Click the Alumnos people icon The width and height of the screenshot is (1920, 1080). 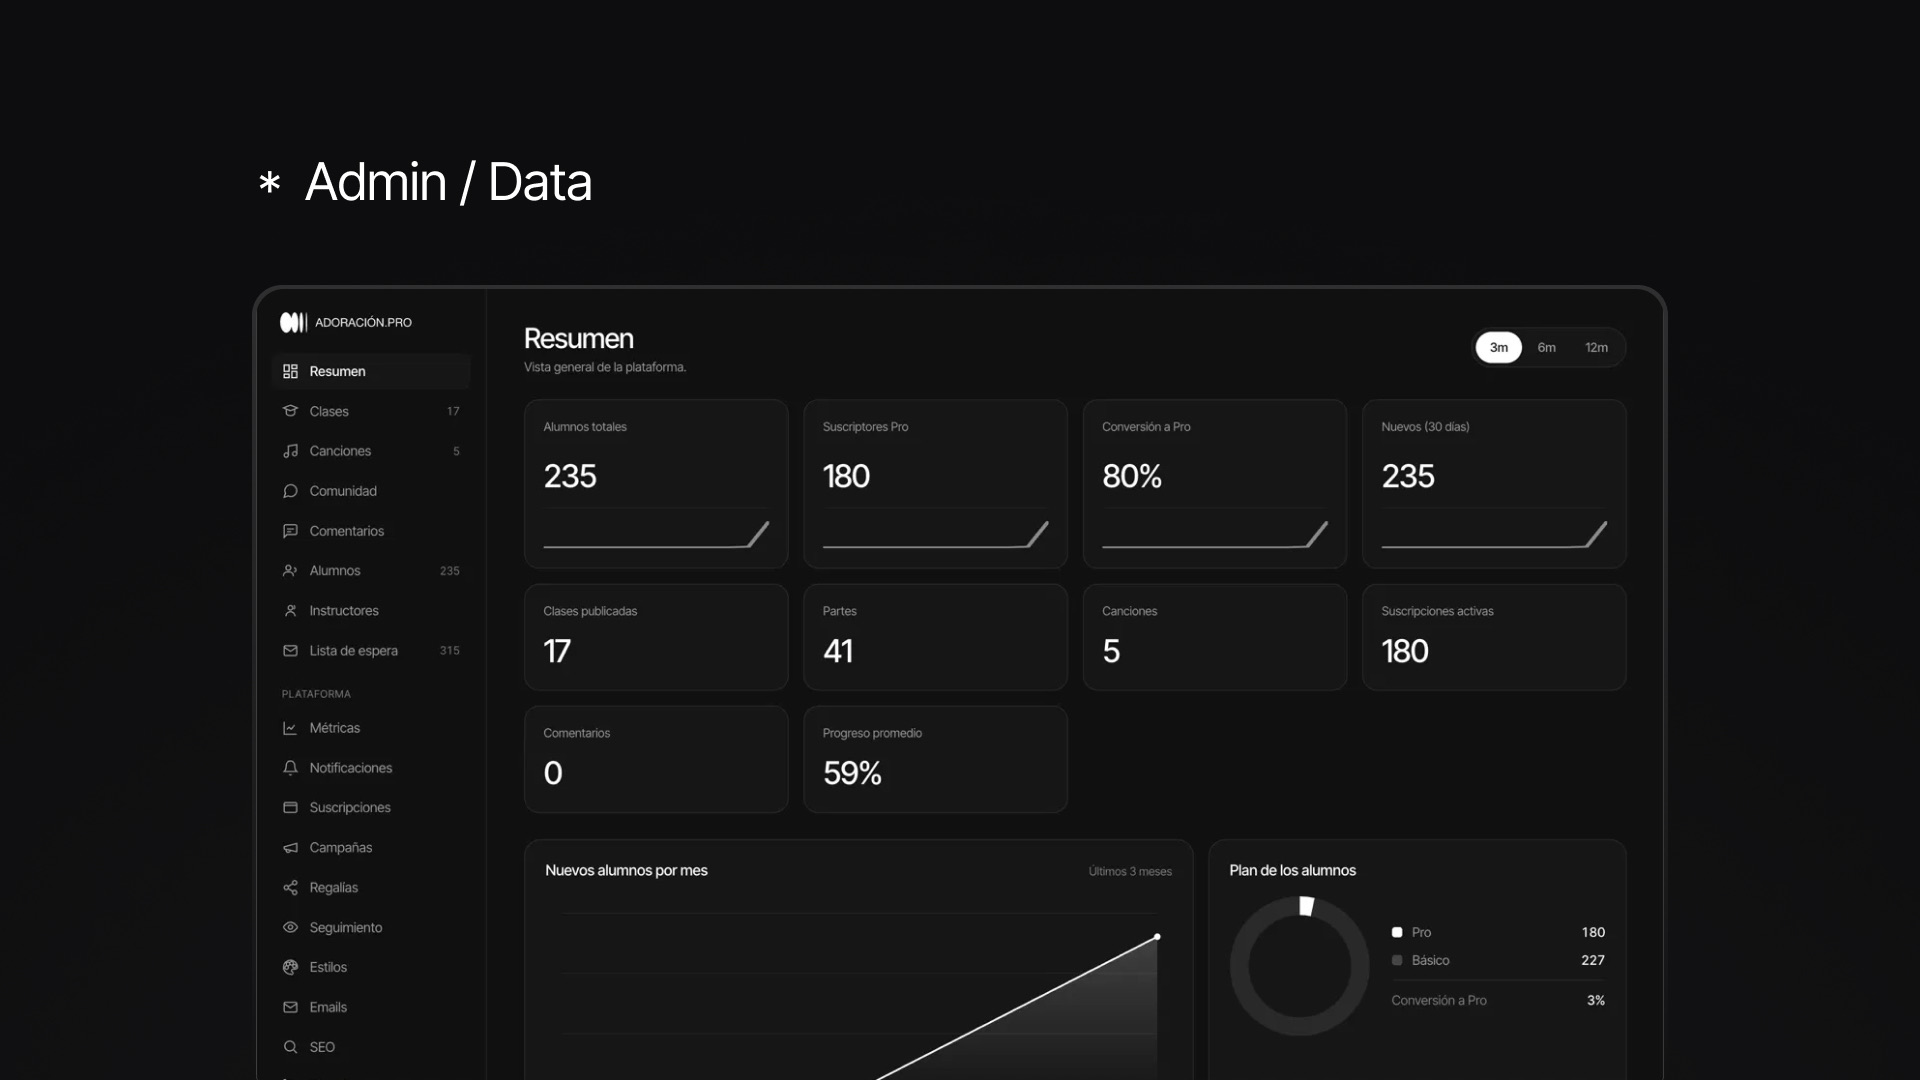coord(290,571)
